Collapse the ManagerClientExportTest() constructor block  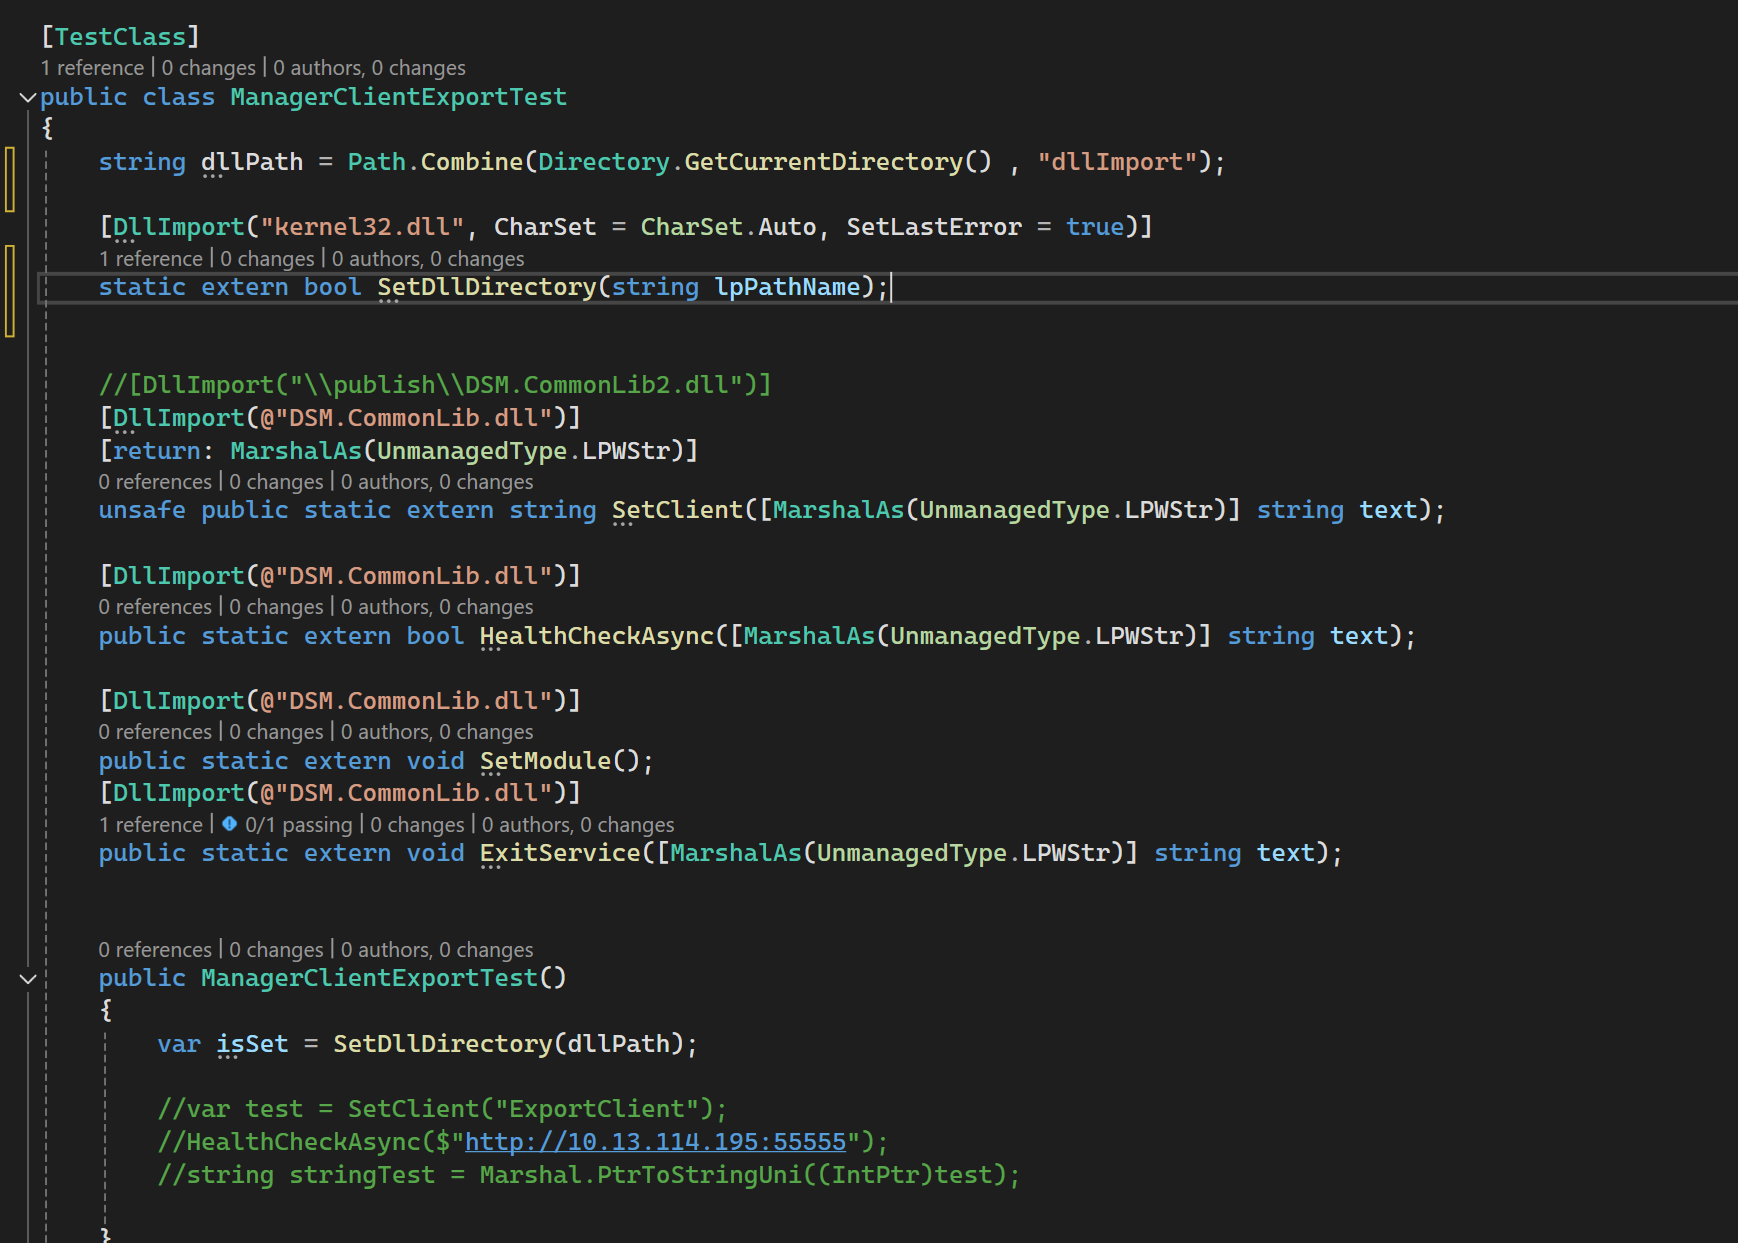click(28, 979)
